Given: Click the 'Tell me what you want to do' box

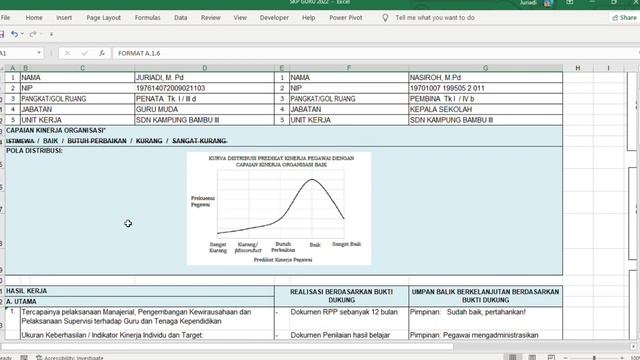Looking at the screenshot, I should tap(435, 18).
